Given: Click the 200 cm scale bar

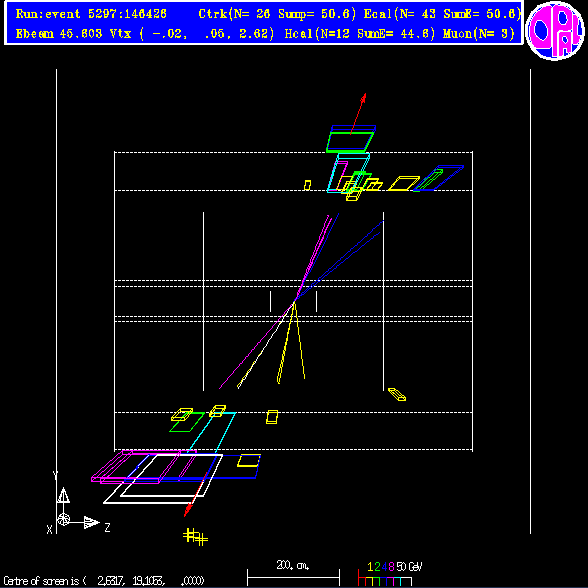Looking at the screenshot, I should 293,572.
